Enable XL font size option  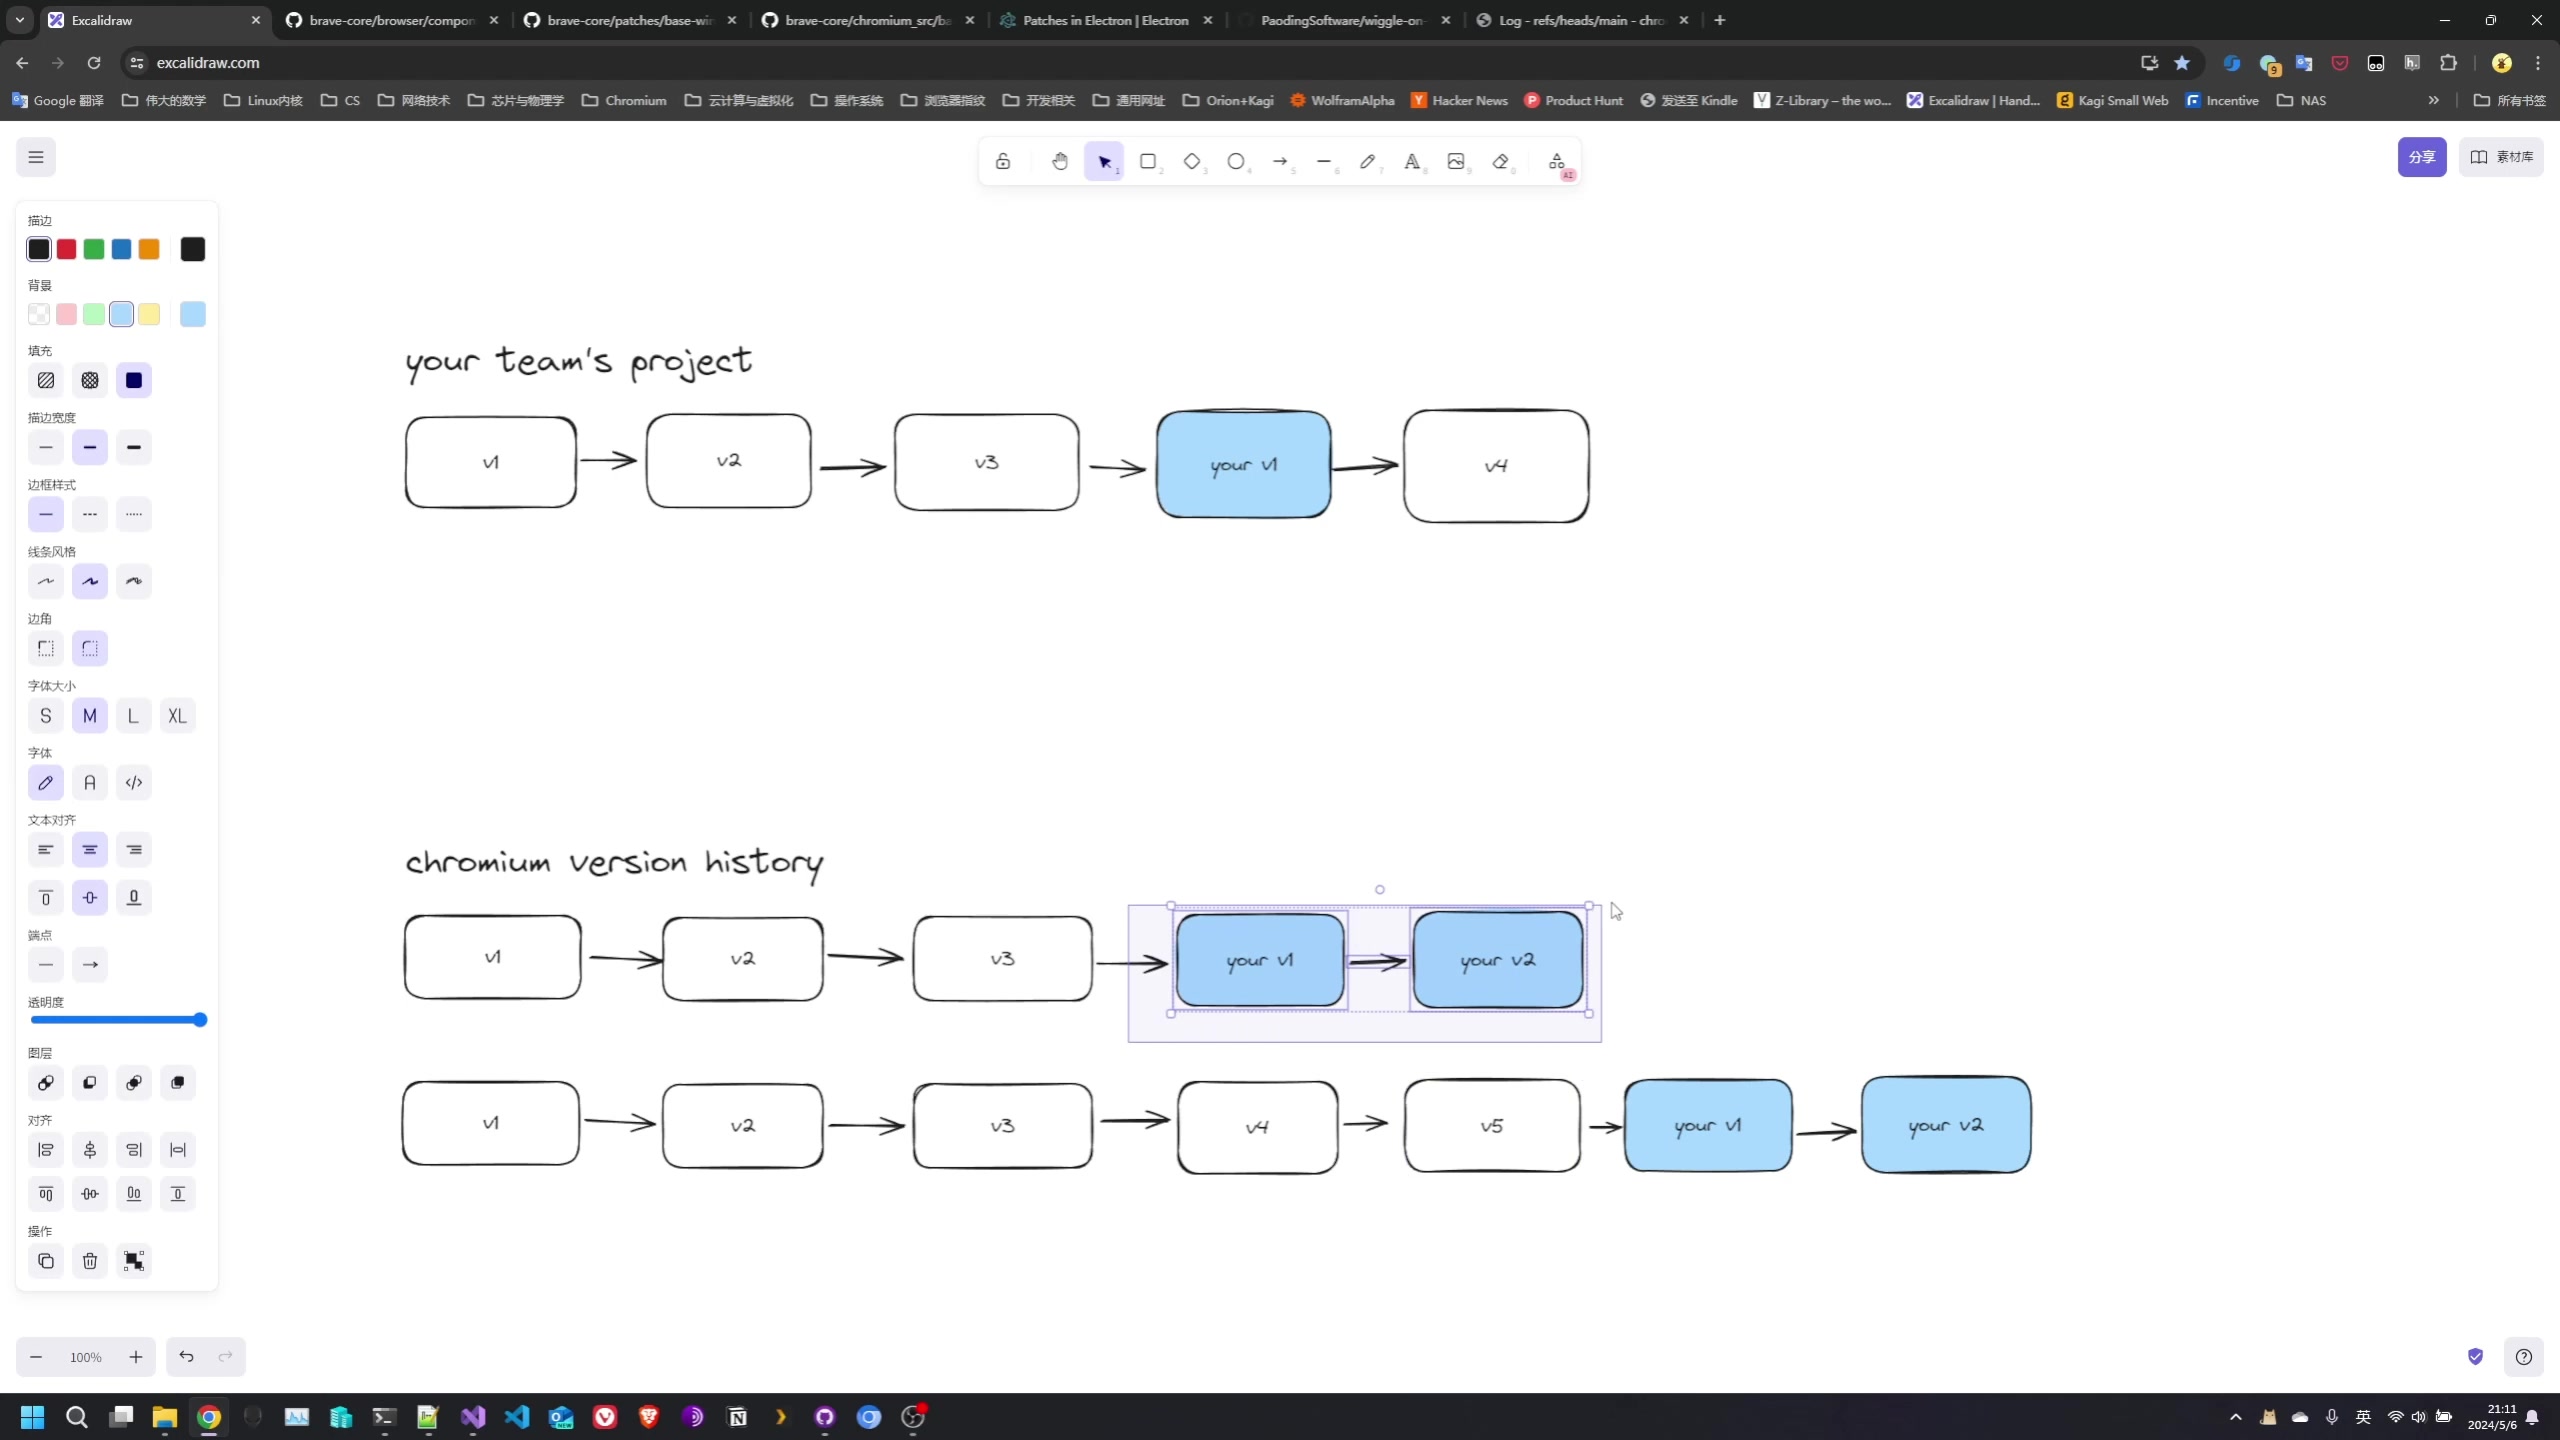pos(176,717)
